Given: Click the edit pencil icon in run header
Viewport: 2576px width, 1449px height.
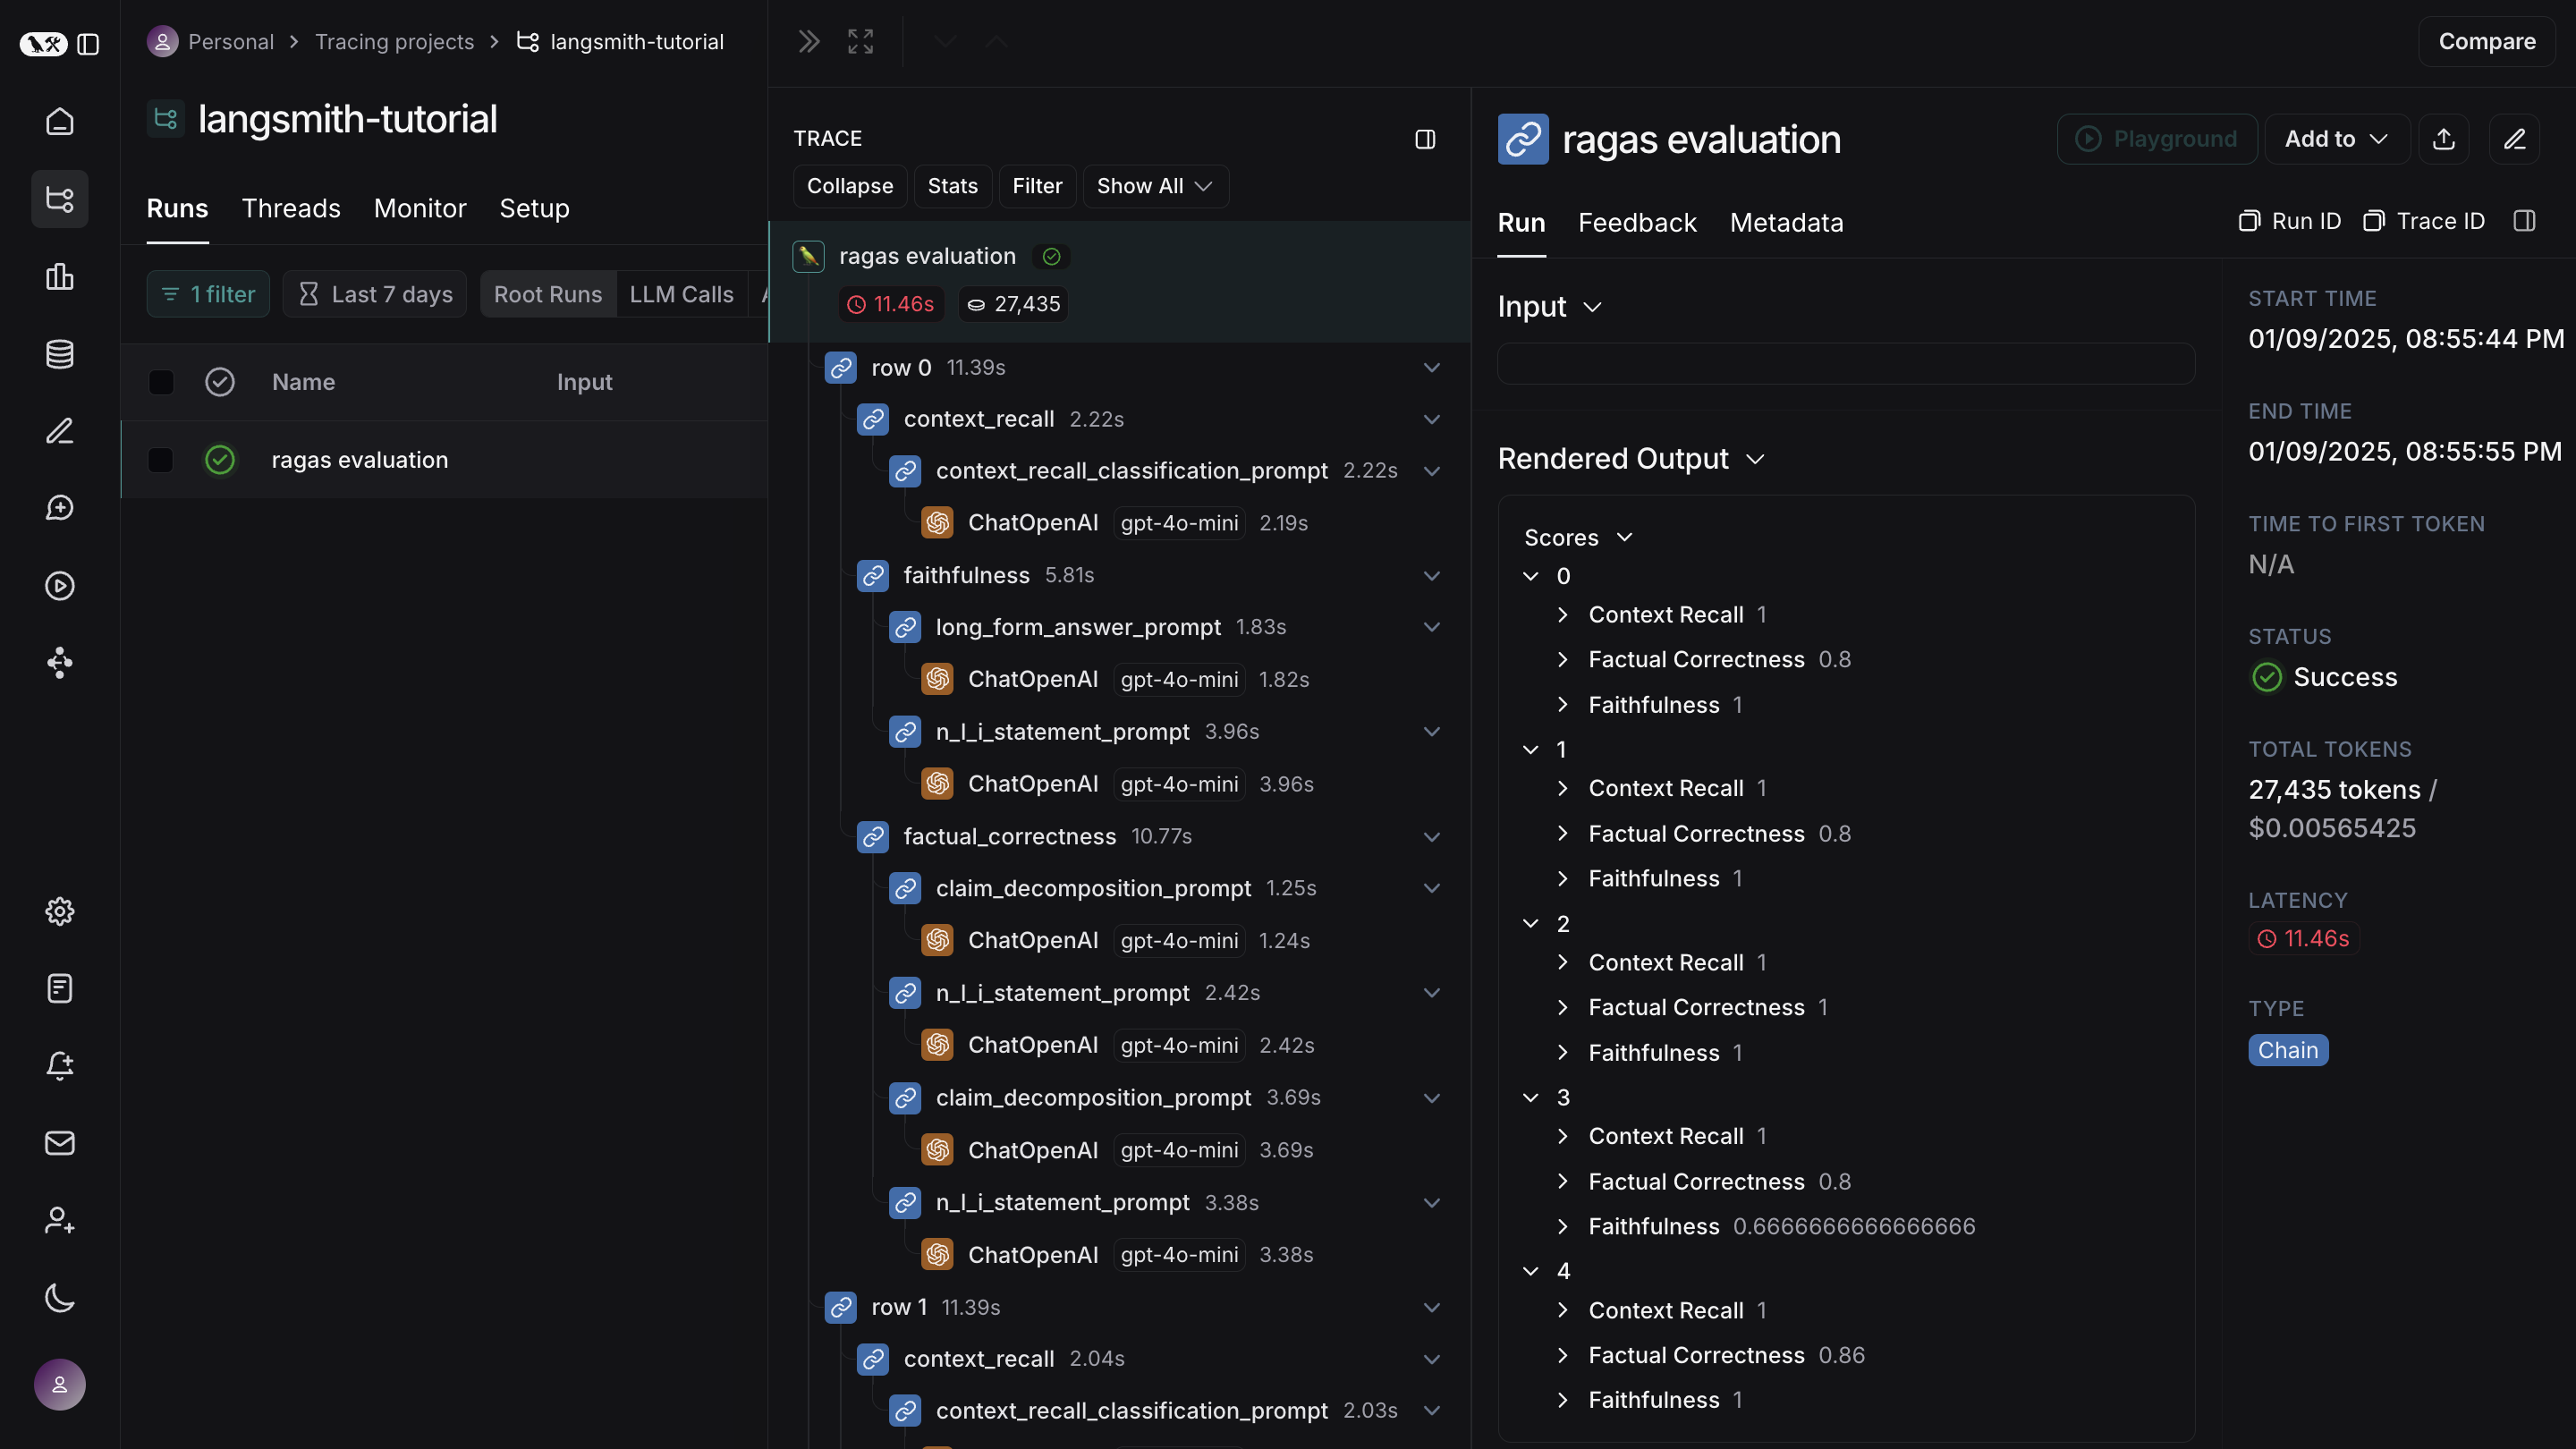Looking at the screenshot, I should pyautogui.click(x=2514, y=139).
